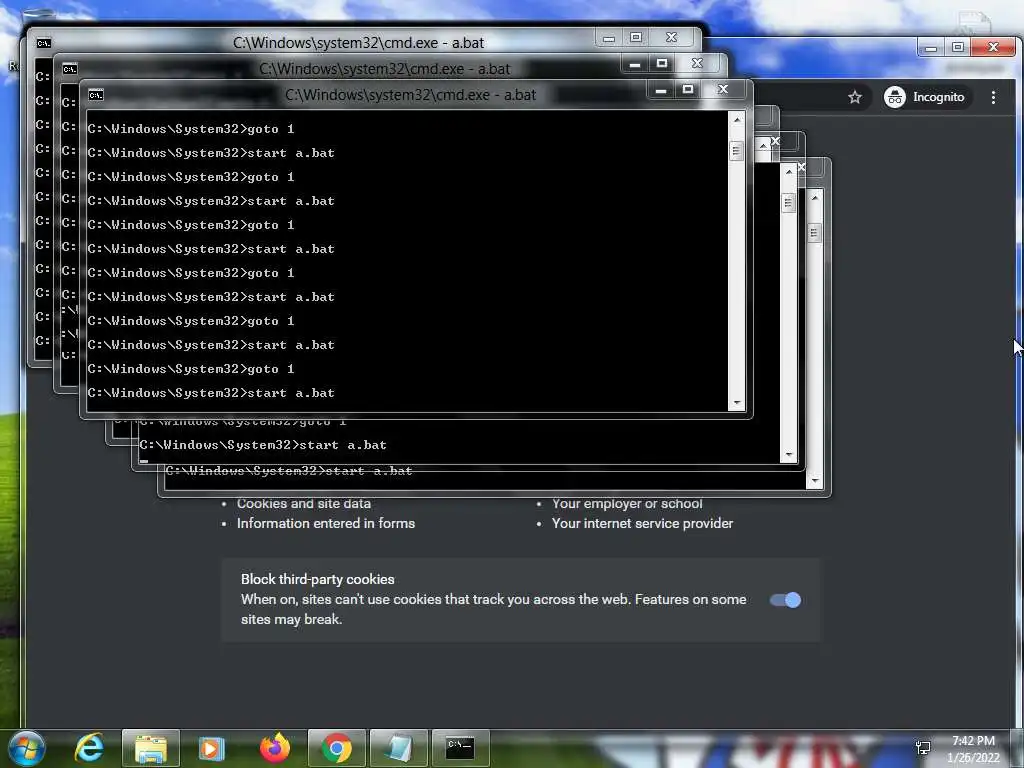The height and width of the screenshot is (768, 1024).
Task: Click the rearmost cmd window title text
Action: click(358, 43)
